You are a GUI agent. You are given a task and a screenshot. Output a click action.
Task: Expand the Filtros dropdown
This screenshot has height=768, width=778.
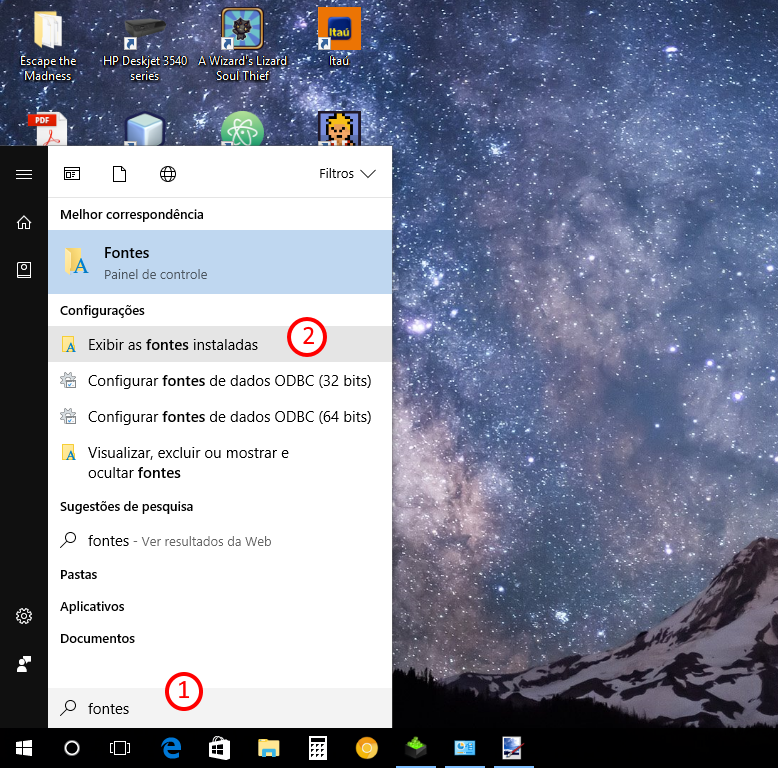[x=347, y=174]
